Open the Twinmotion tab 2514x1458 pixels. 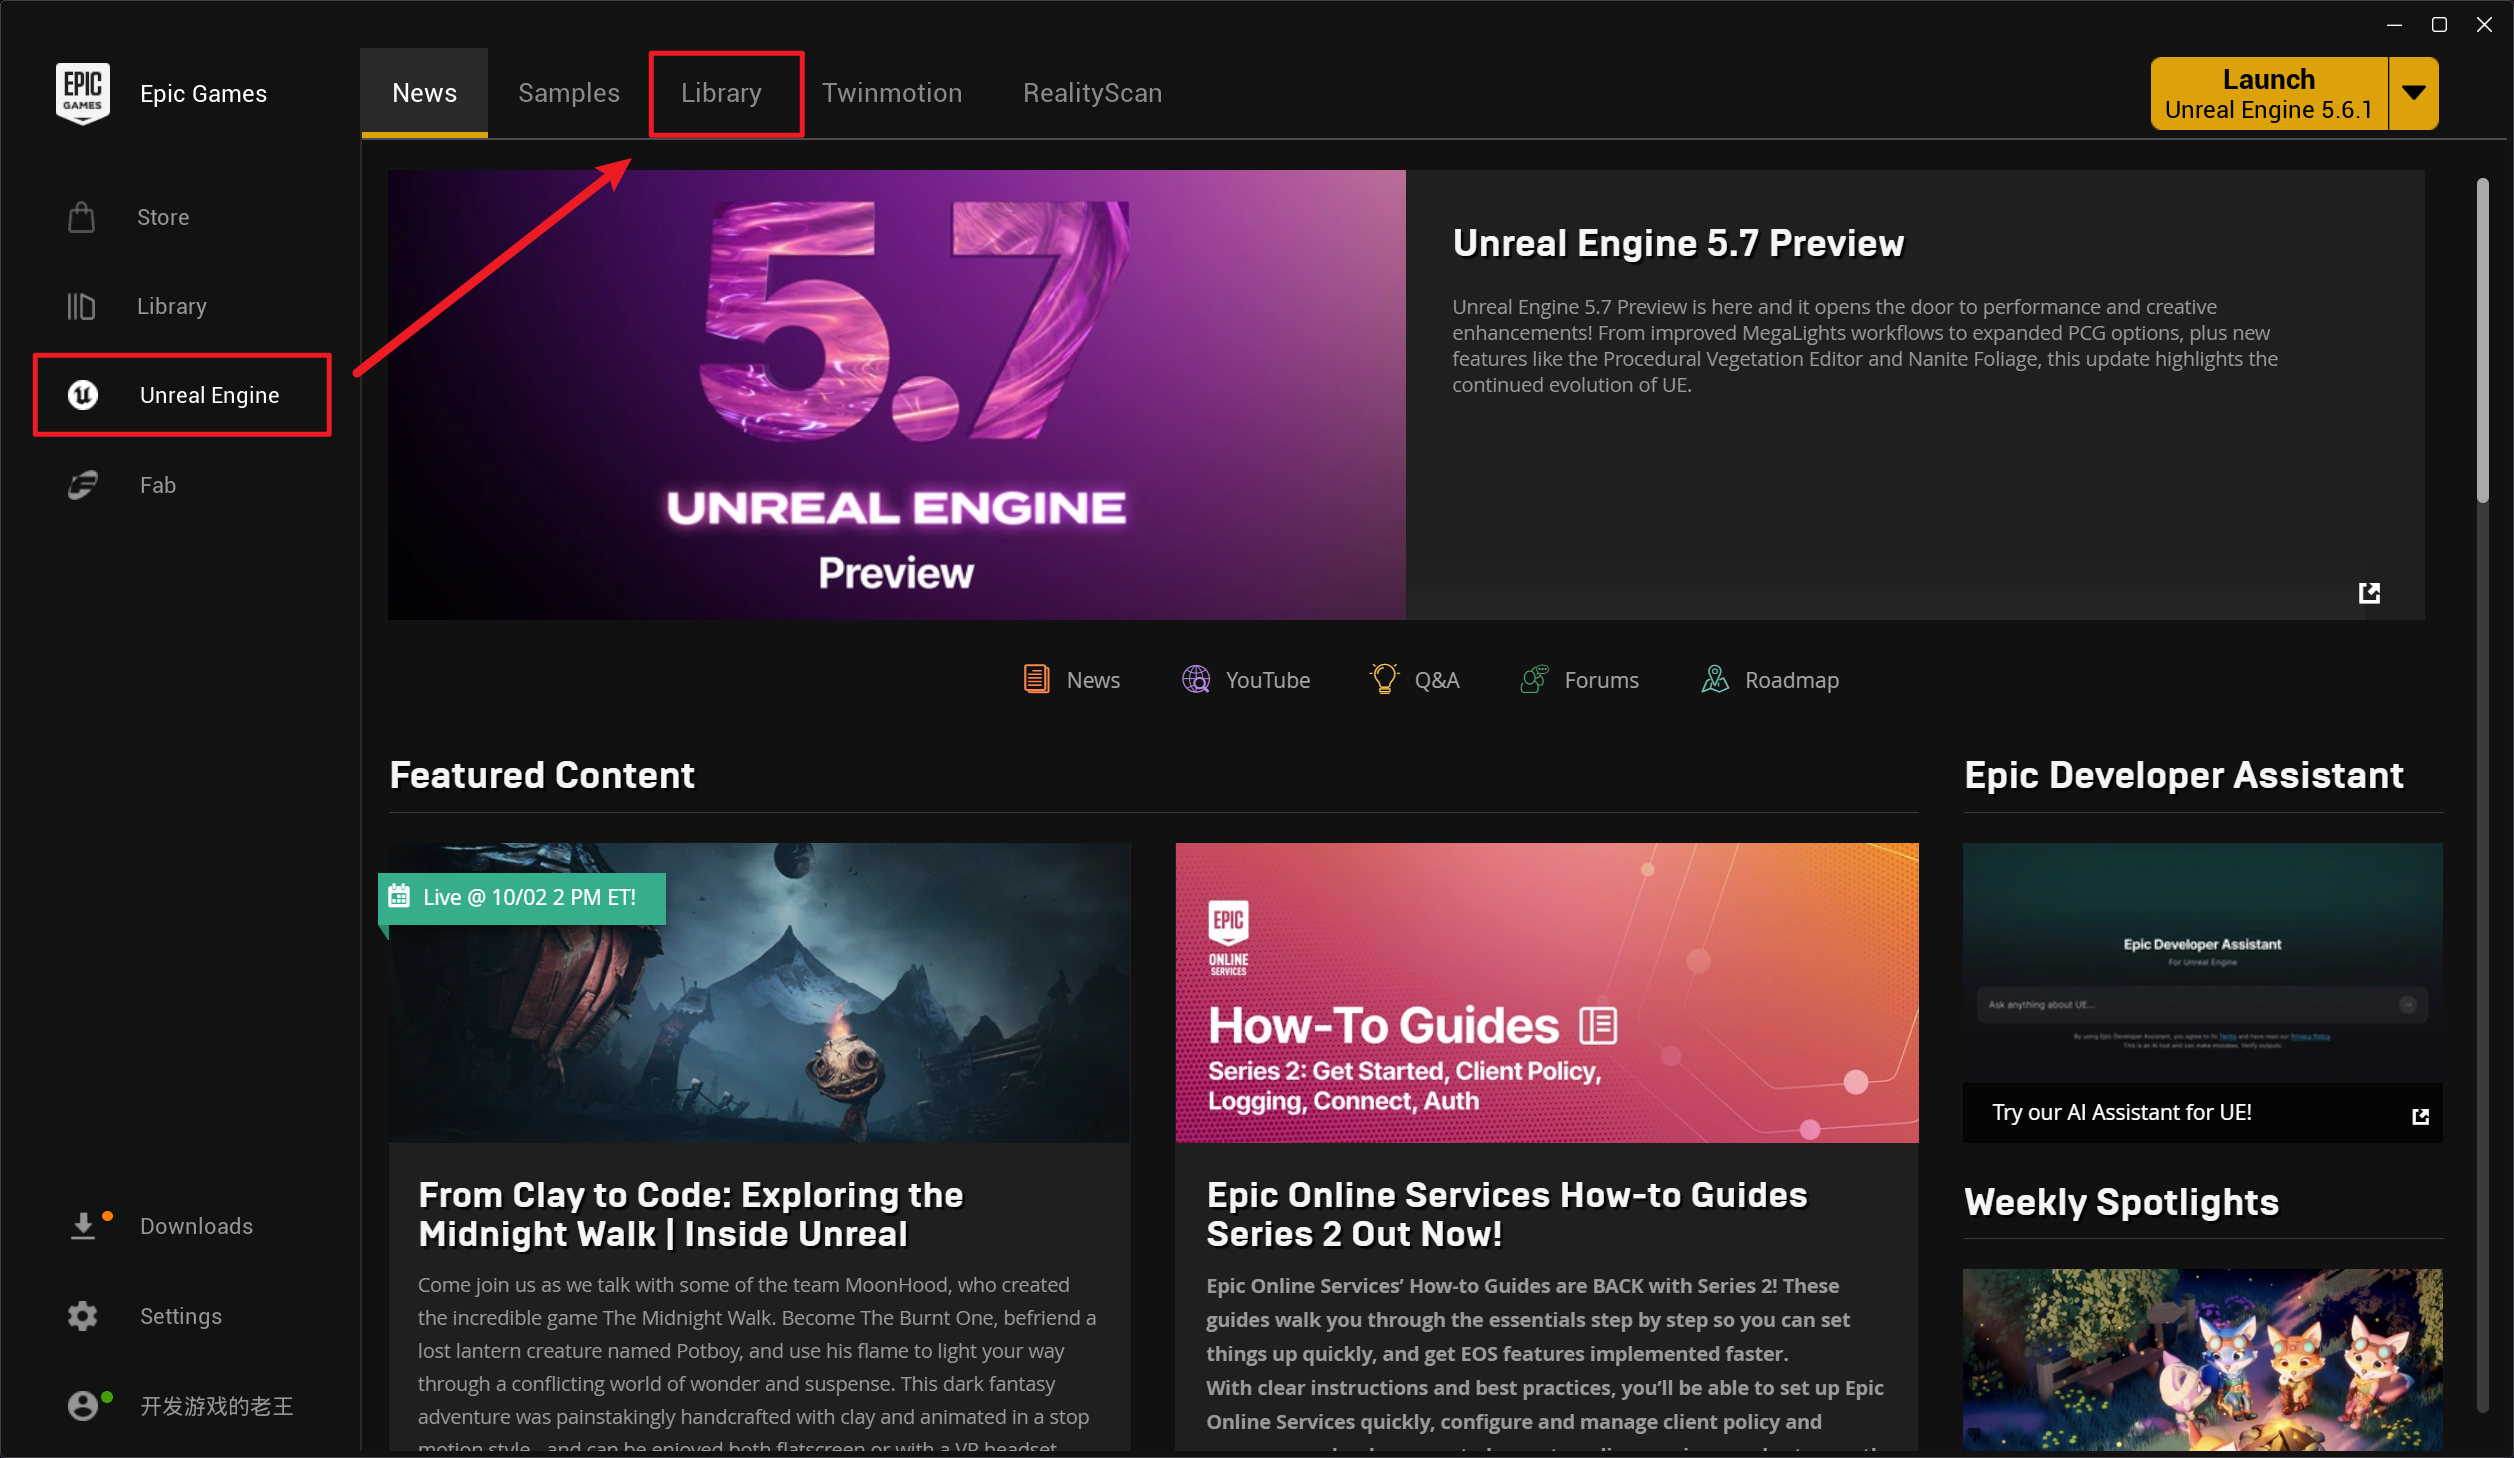[x=892, y=93]
